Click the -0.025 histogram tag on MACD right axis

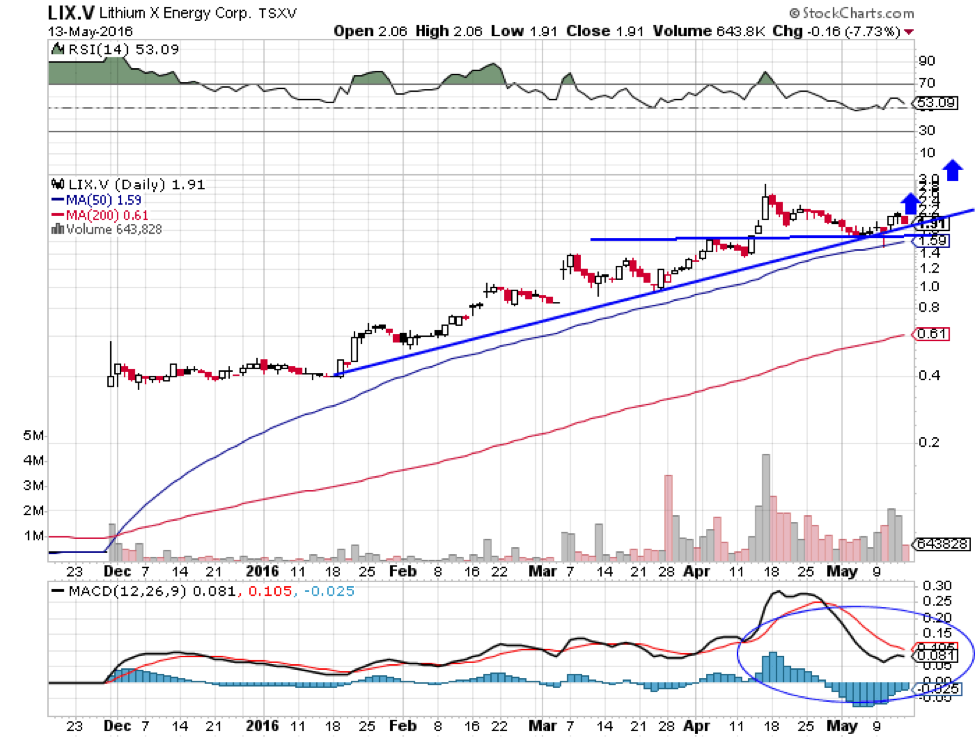[x=938, y=689]
